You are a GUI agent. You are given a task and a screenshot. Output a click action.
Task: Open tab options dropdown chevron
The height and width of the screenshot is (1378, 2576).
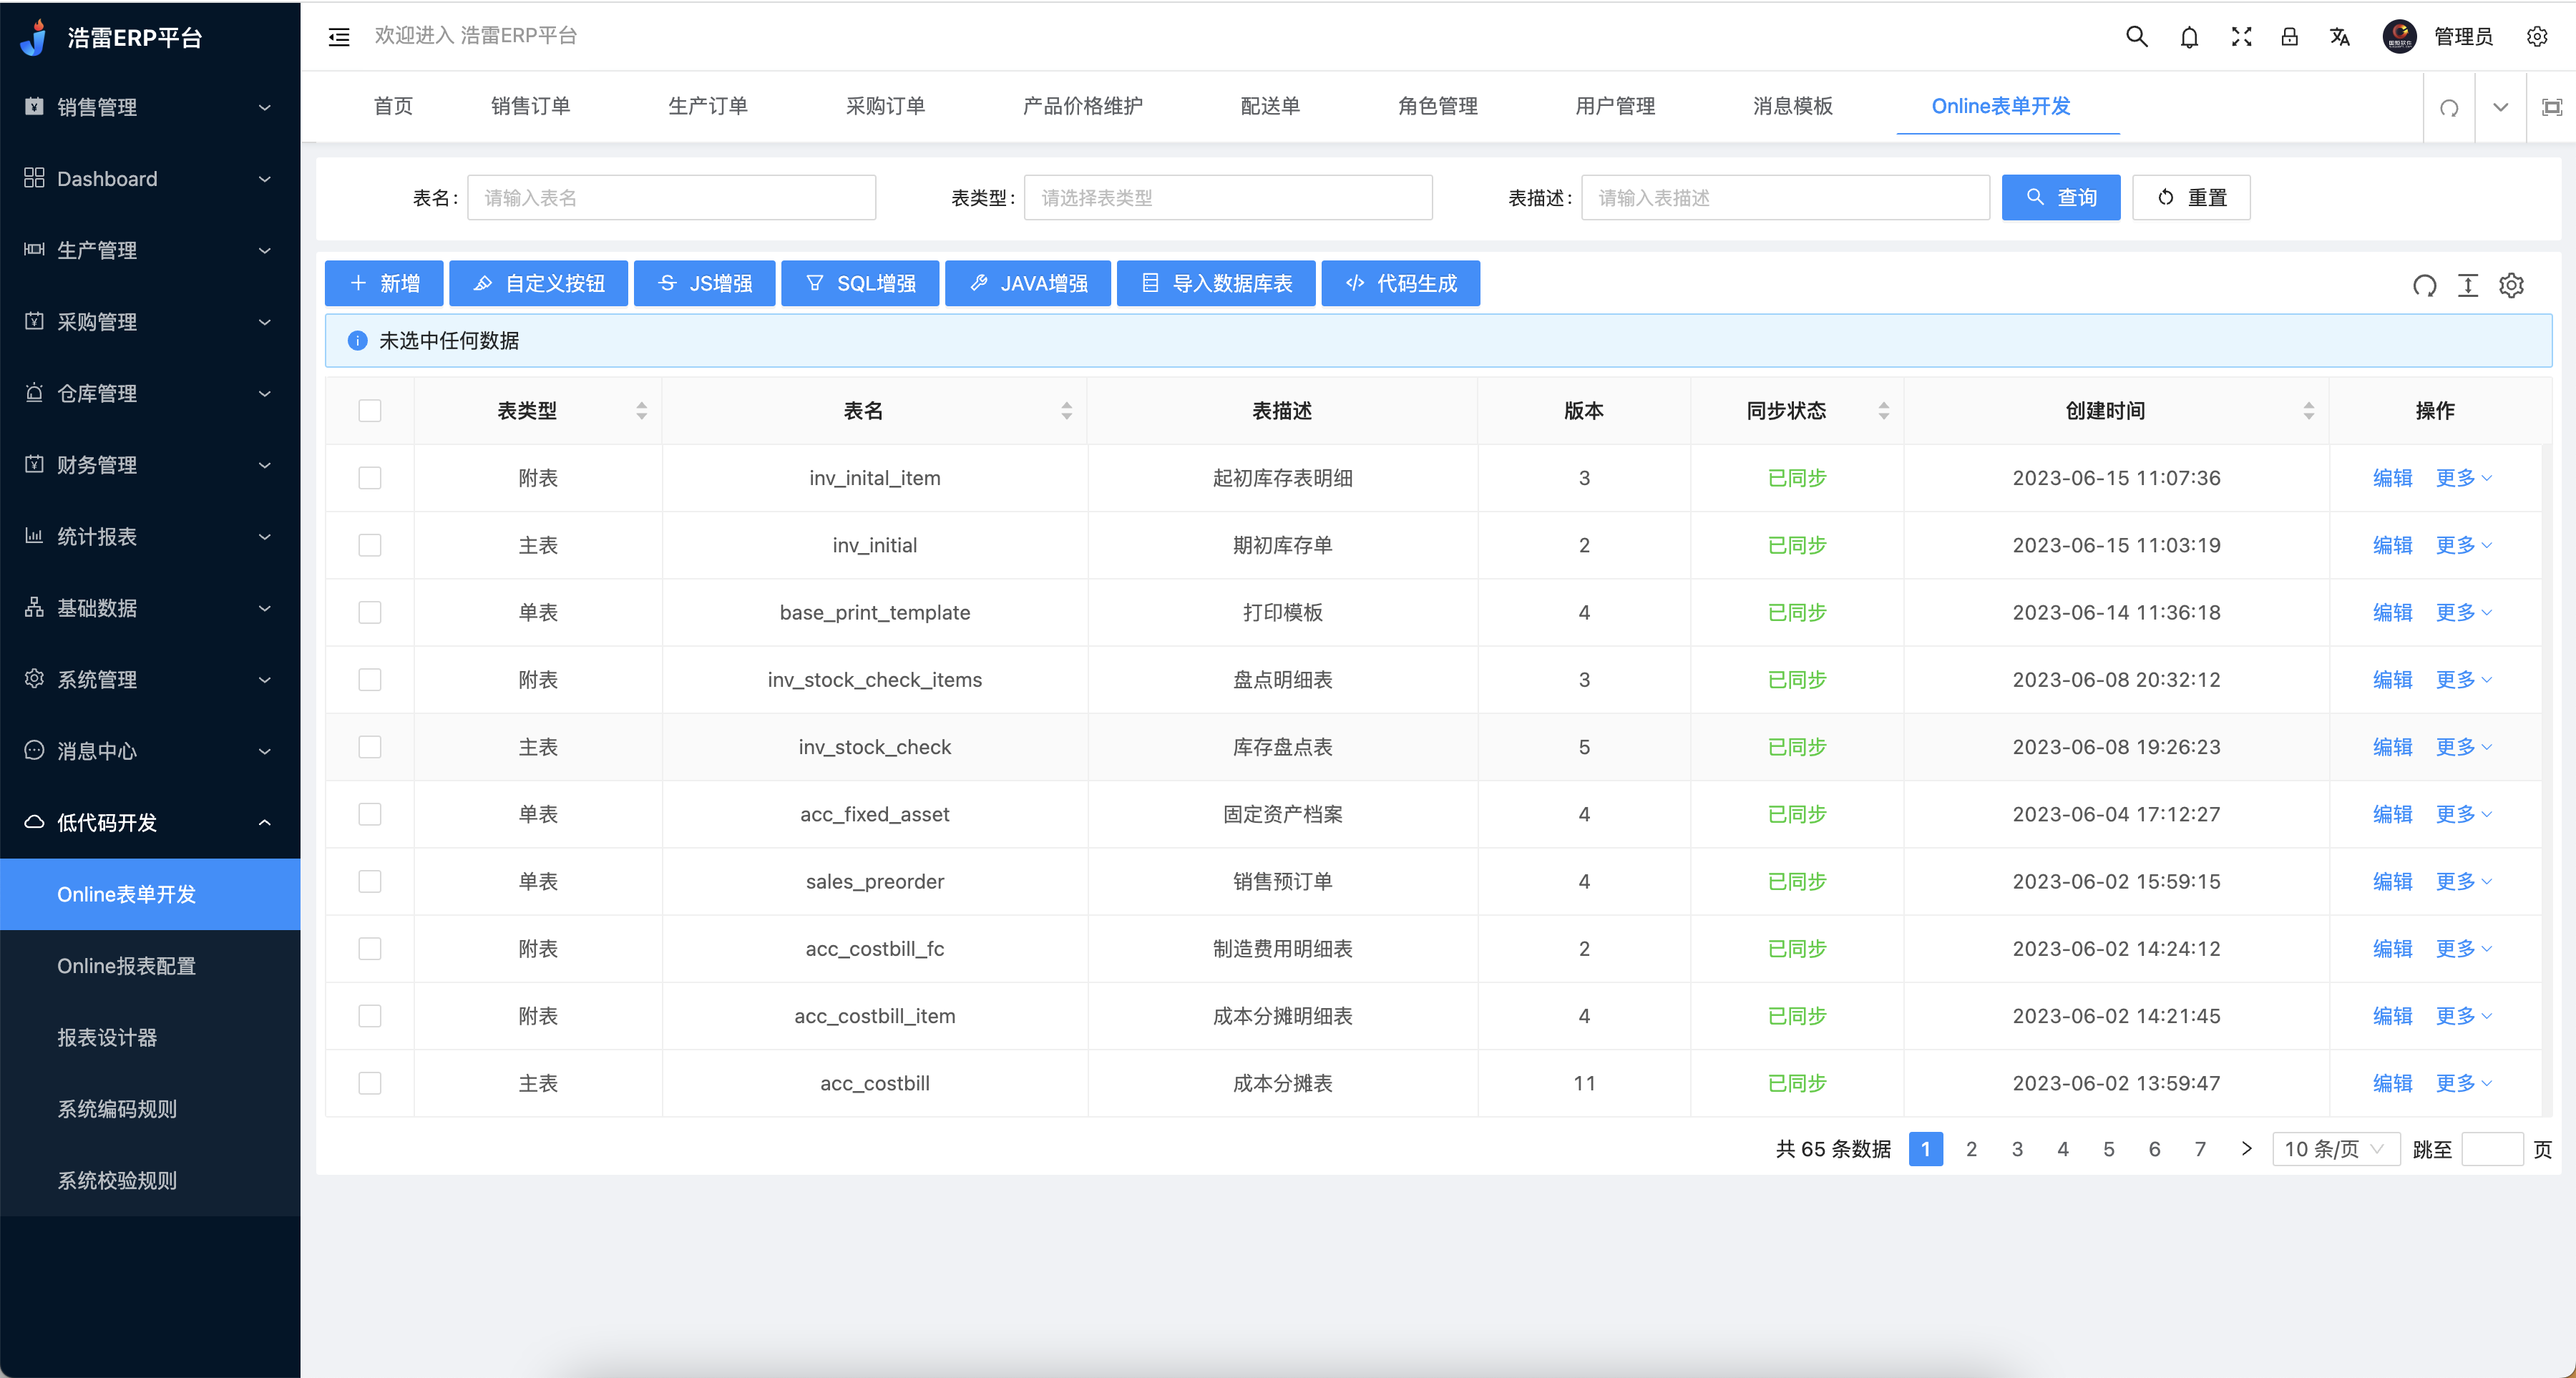pos(2500,107)
